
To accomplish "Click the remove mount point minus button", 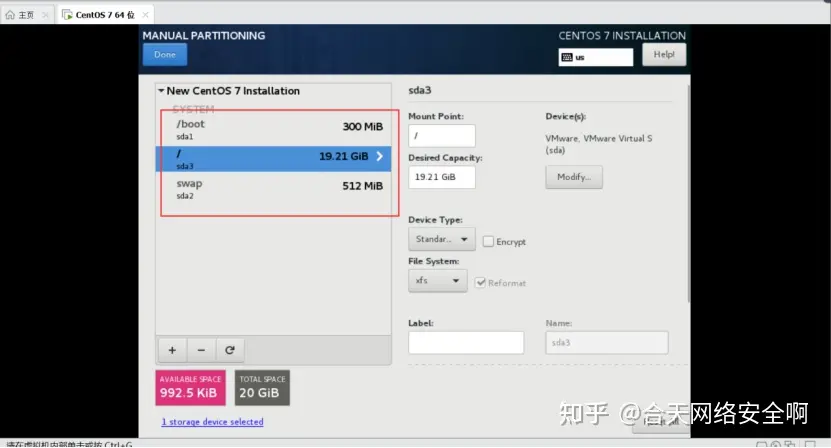I will pos(201,350).
